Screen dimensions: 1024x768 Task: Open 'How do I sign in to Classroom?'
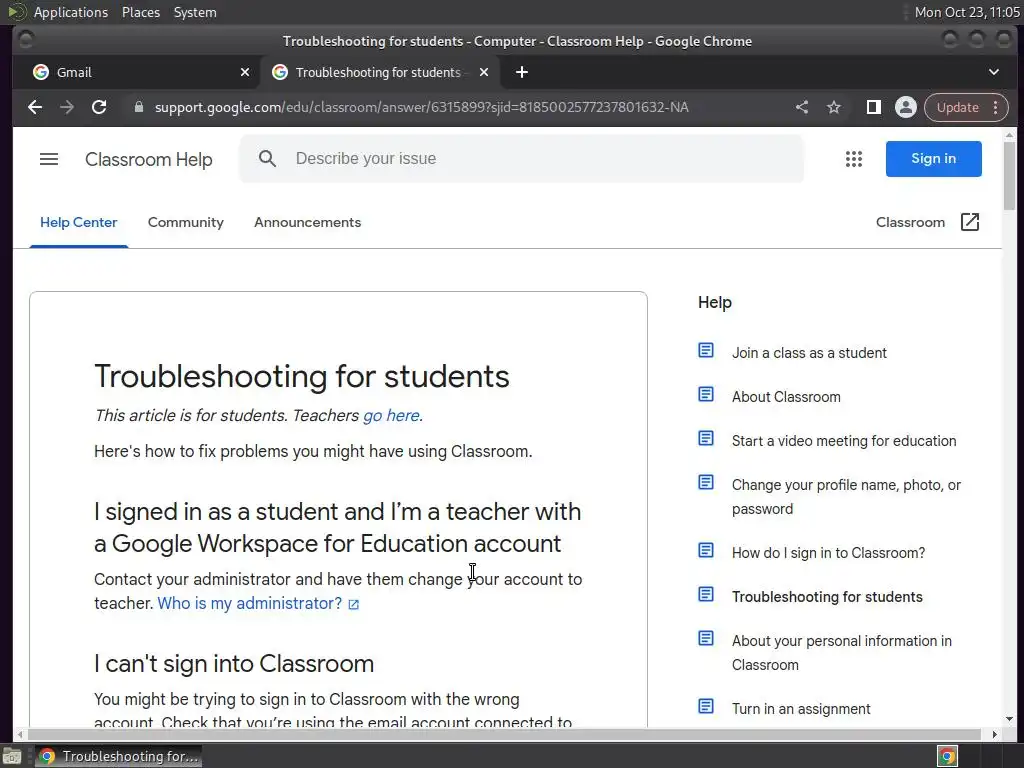828,553
